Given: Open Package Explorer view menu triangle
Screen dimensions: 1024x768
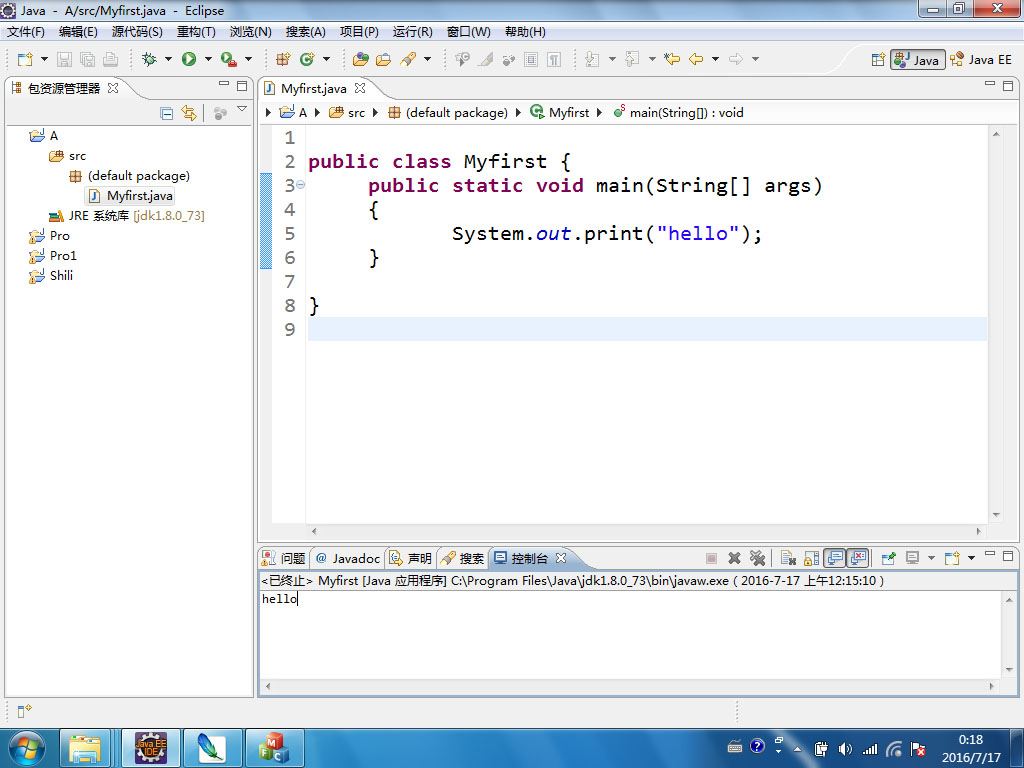Looking at the screenshot, I should (x=242, y=109).
